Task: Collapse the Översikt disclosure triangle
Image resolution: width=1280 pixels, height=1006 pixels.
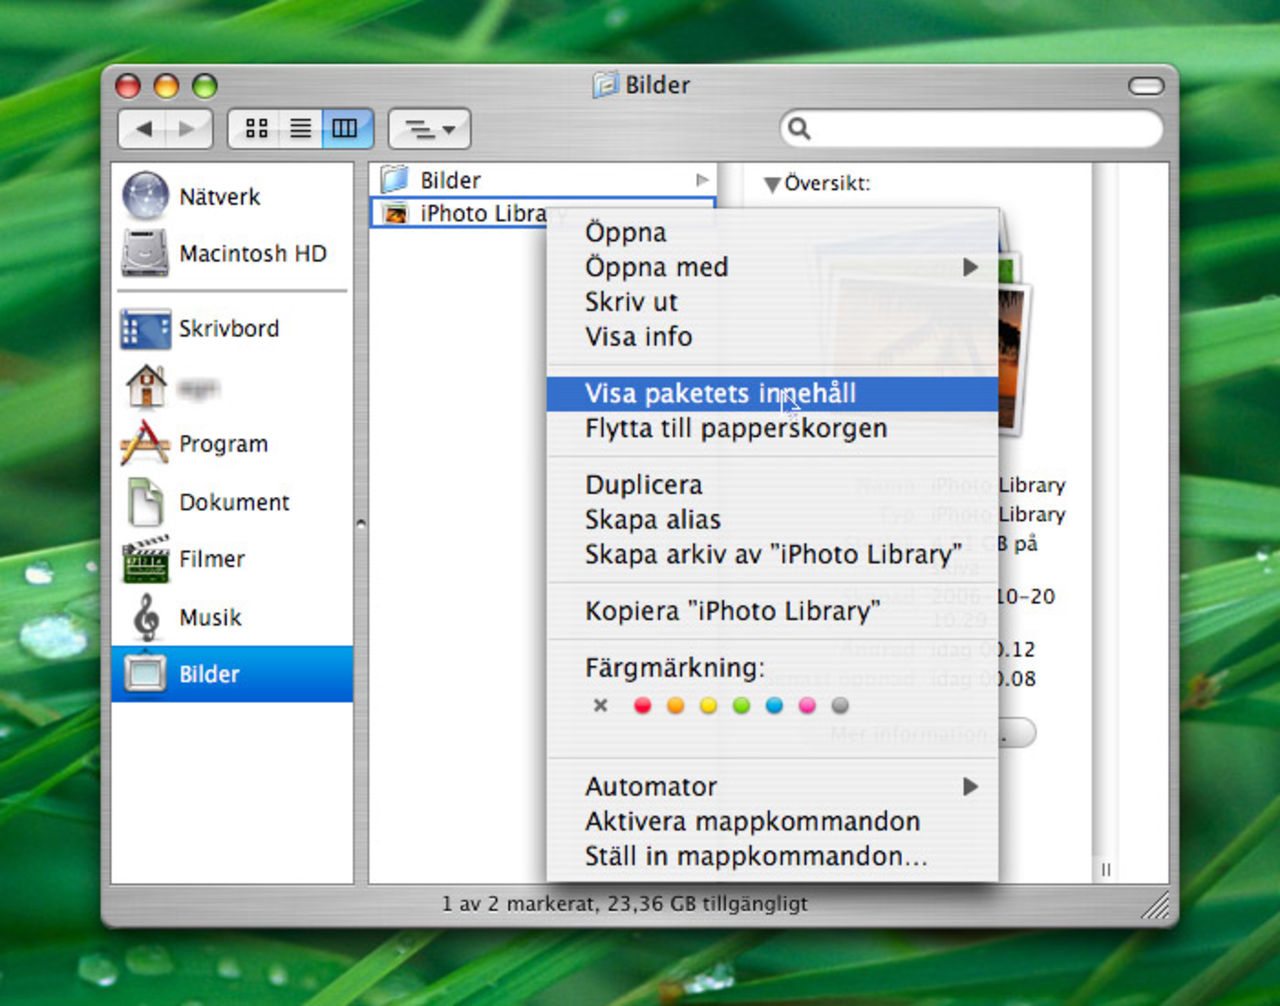Action: click(771, 185)
